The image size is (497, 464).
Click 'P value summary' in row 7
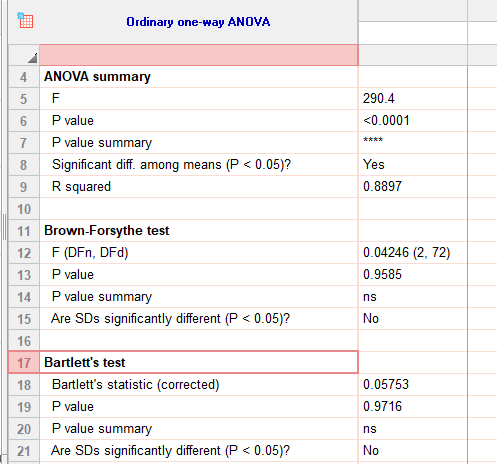click(102, 143)
